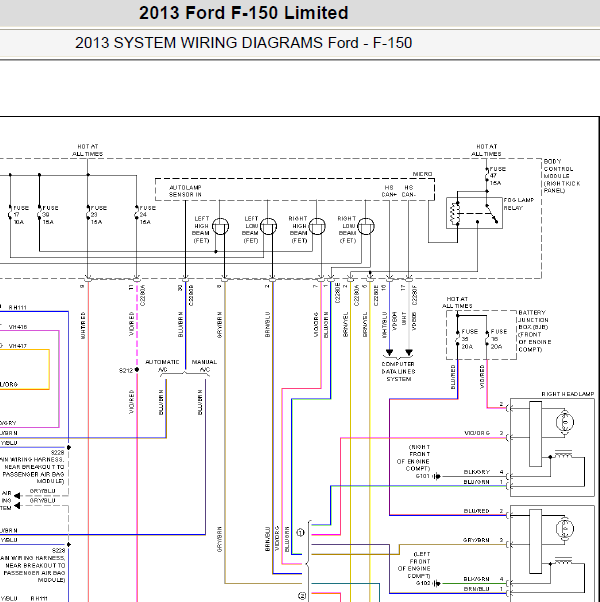Click the Left High Beam FET circle symbol
The width and height of the screenshot is (600, 602).
220,226
